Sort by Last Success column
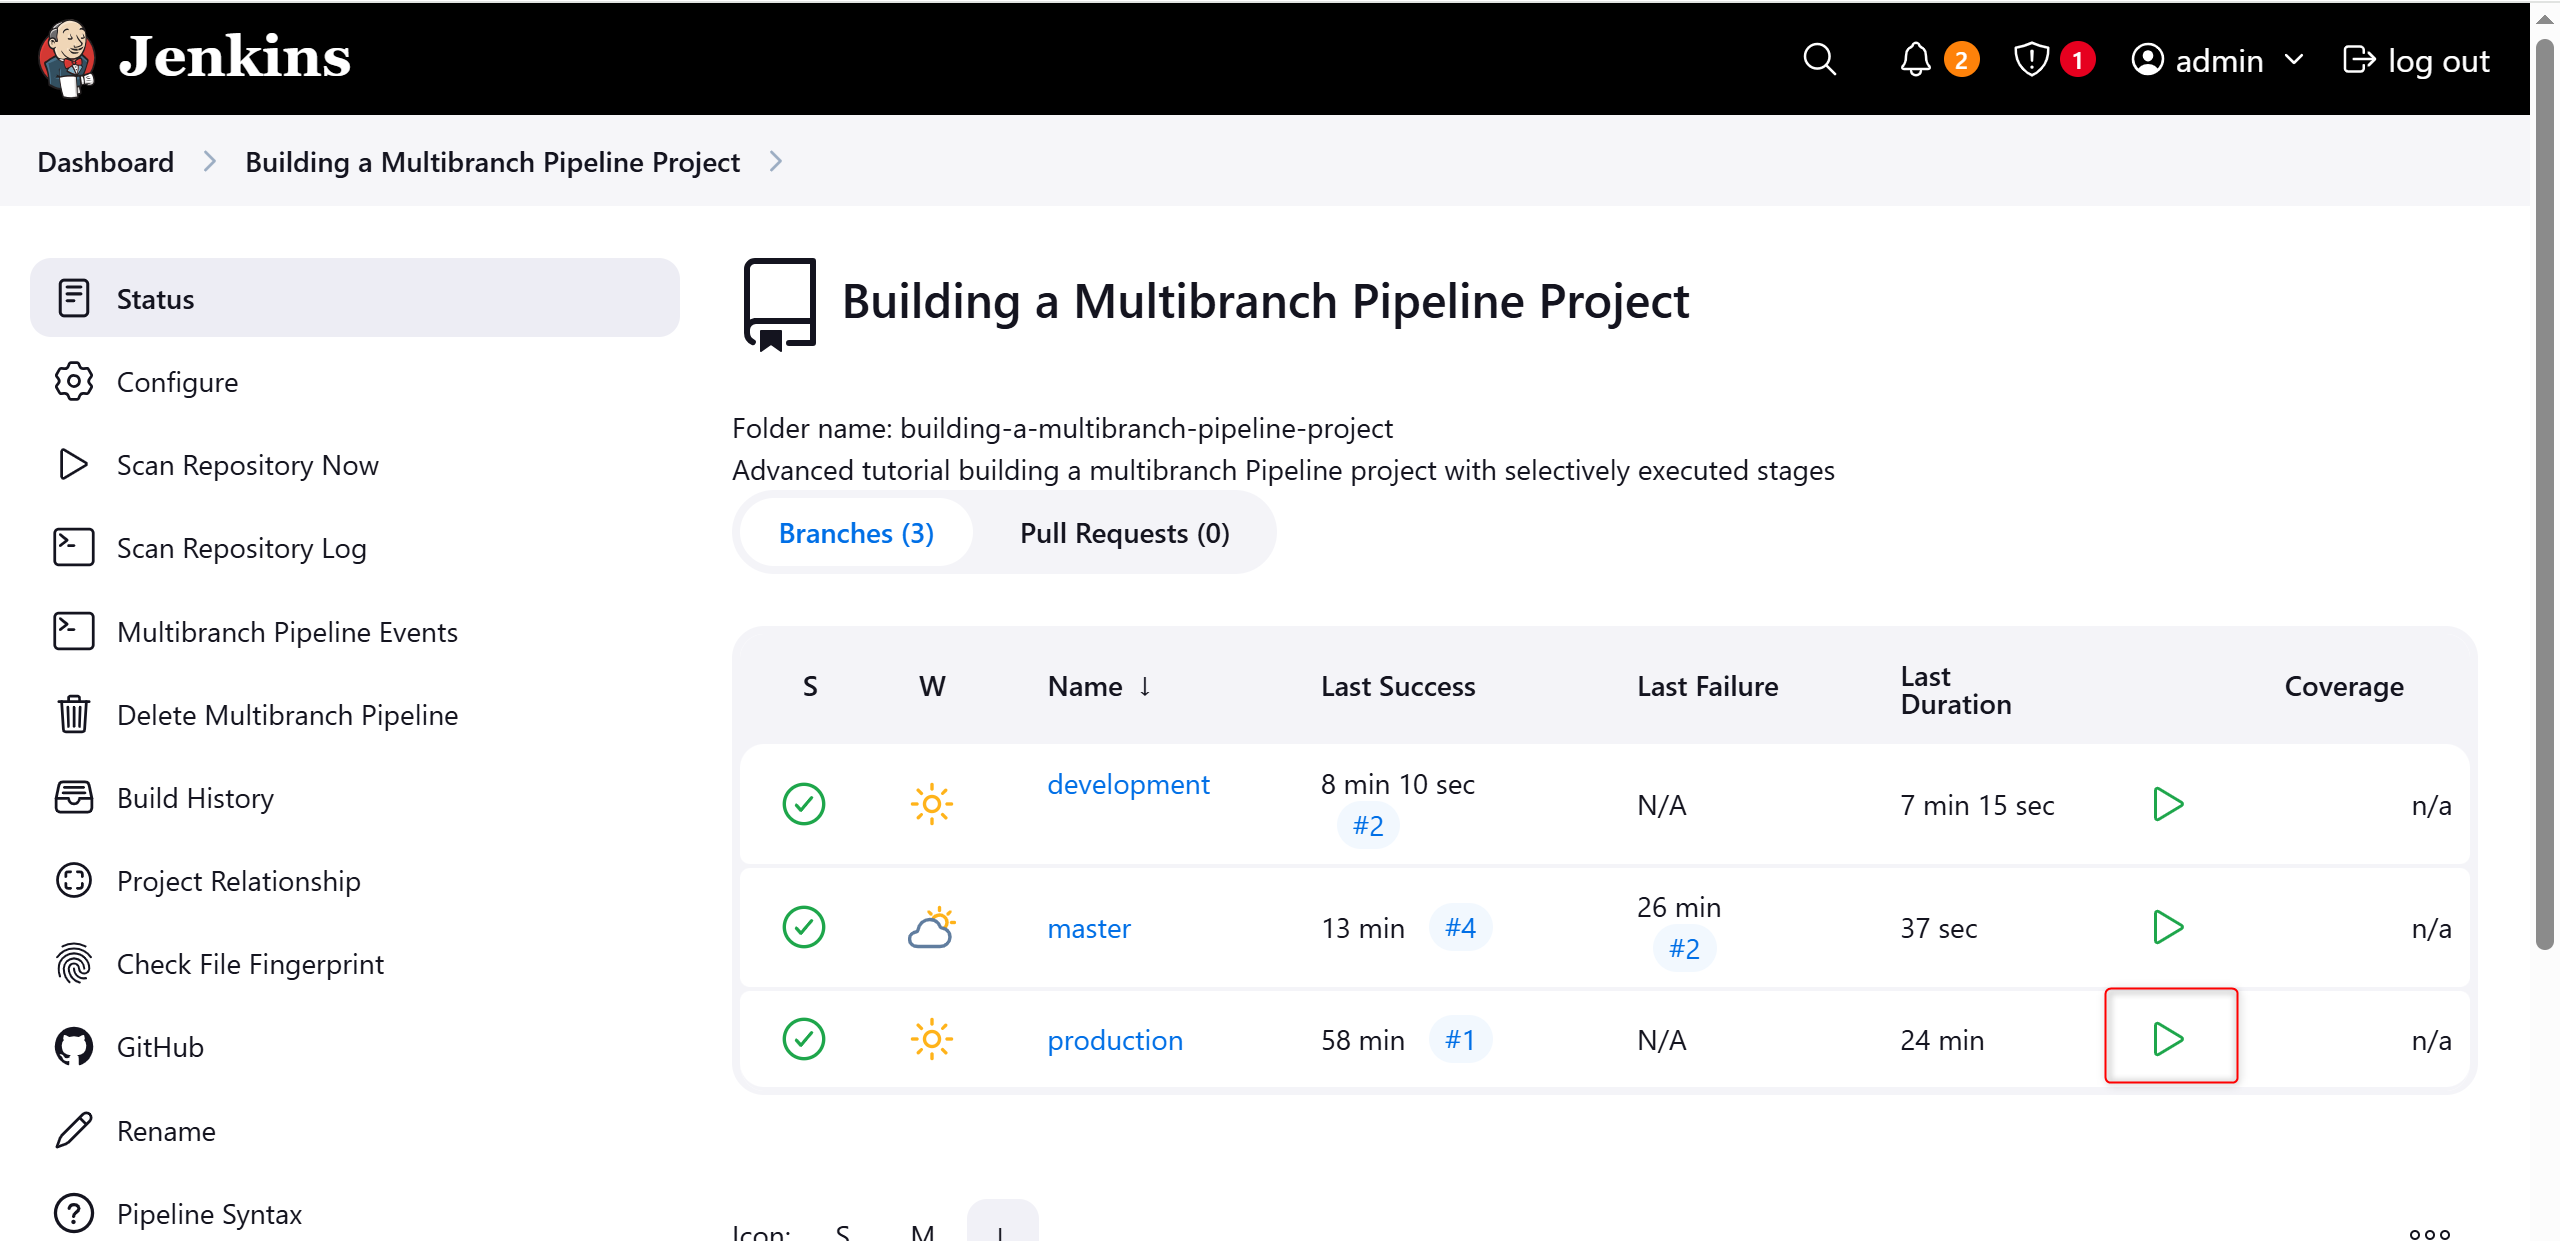 point(1398,687)
